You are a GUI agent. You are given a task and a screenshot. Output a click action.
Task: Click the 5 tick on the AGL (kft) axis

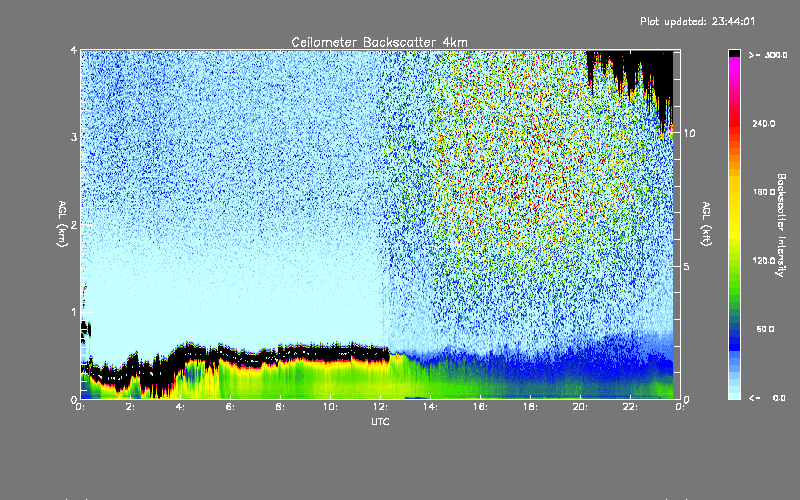(x=686, y=266)
